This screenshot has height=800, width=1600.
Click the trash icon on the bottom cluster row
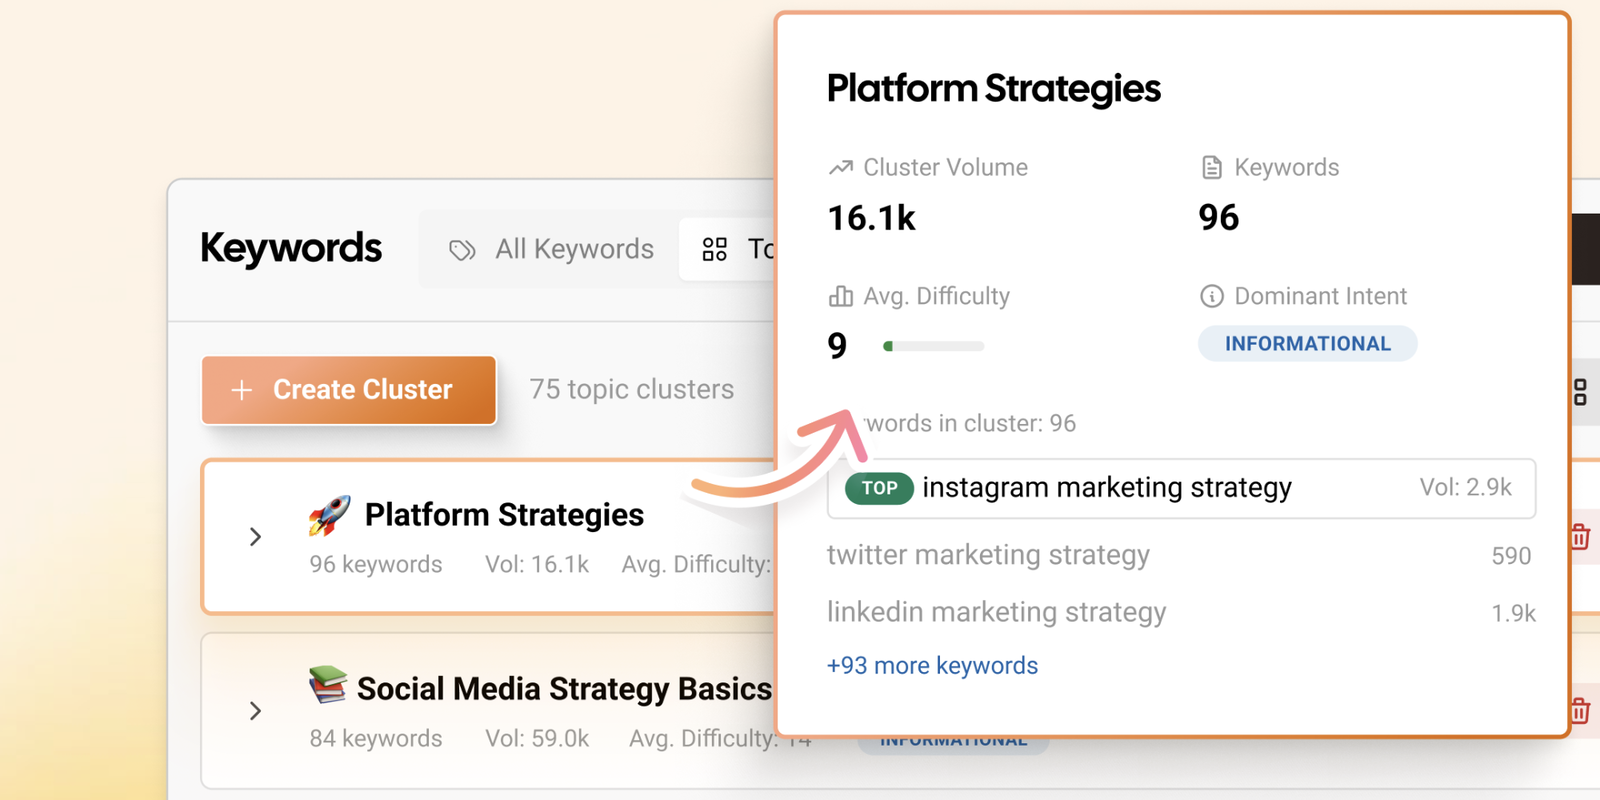coord(1580,711)
